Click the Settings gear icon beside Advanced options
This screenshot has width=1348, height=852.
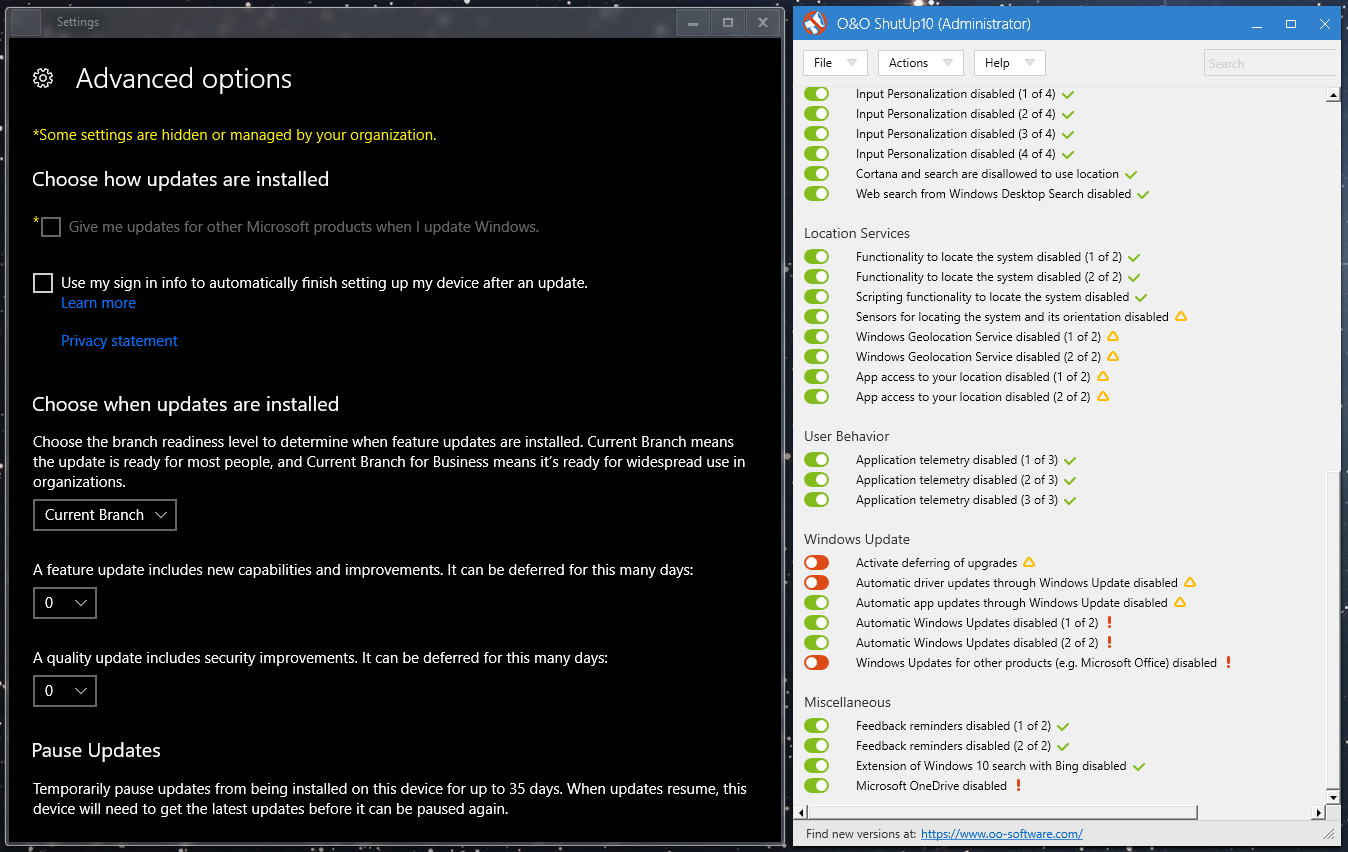[x=43, y=79]
